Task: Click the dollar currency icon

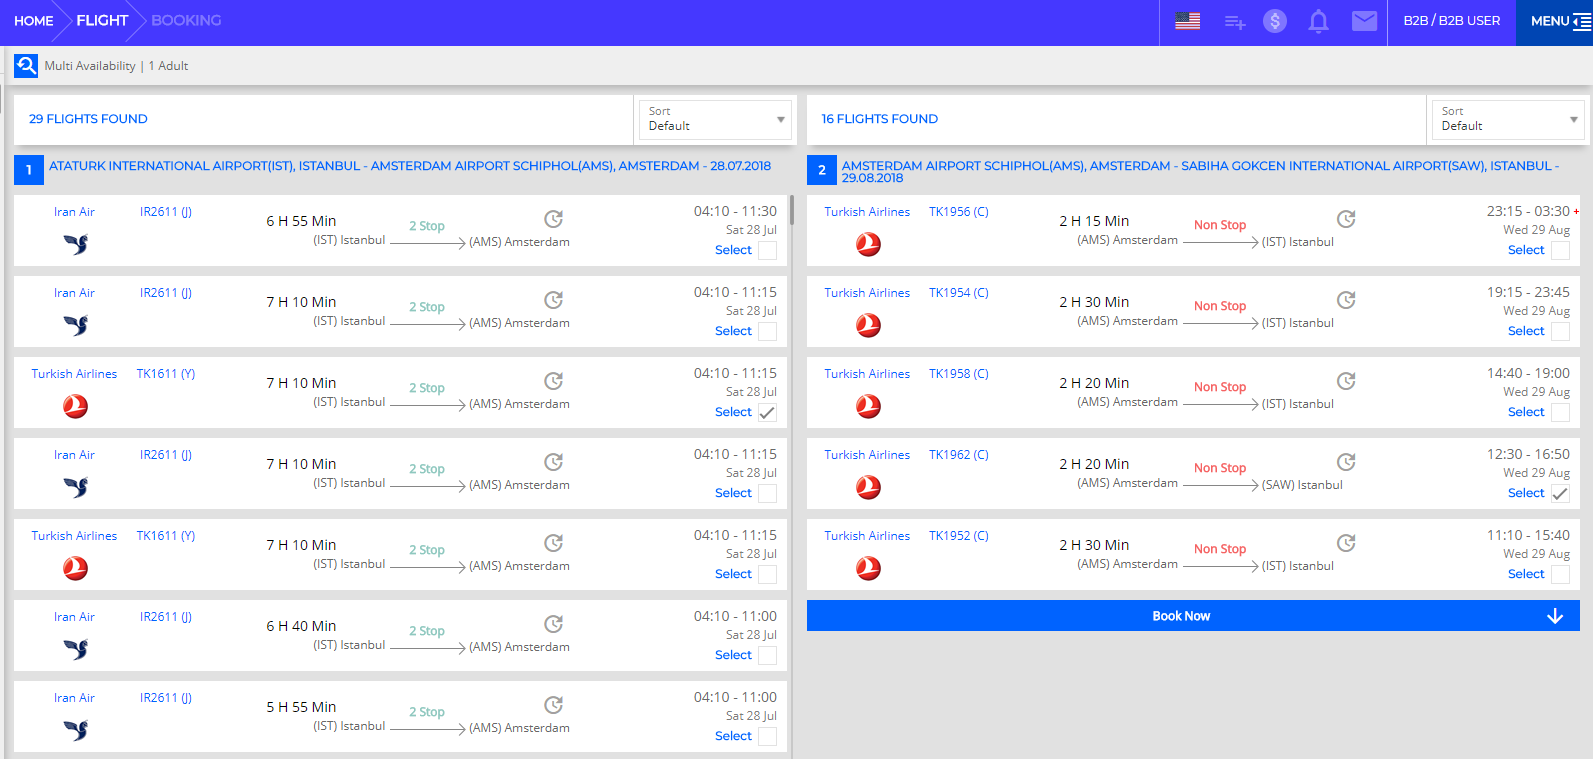Action: point(1274,21)
